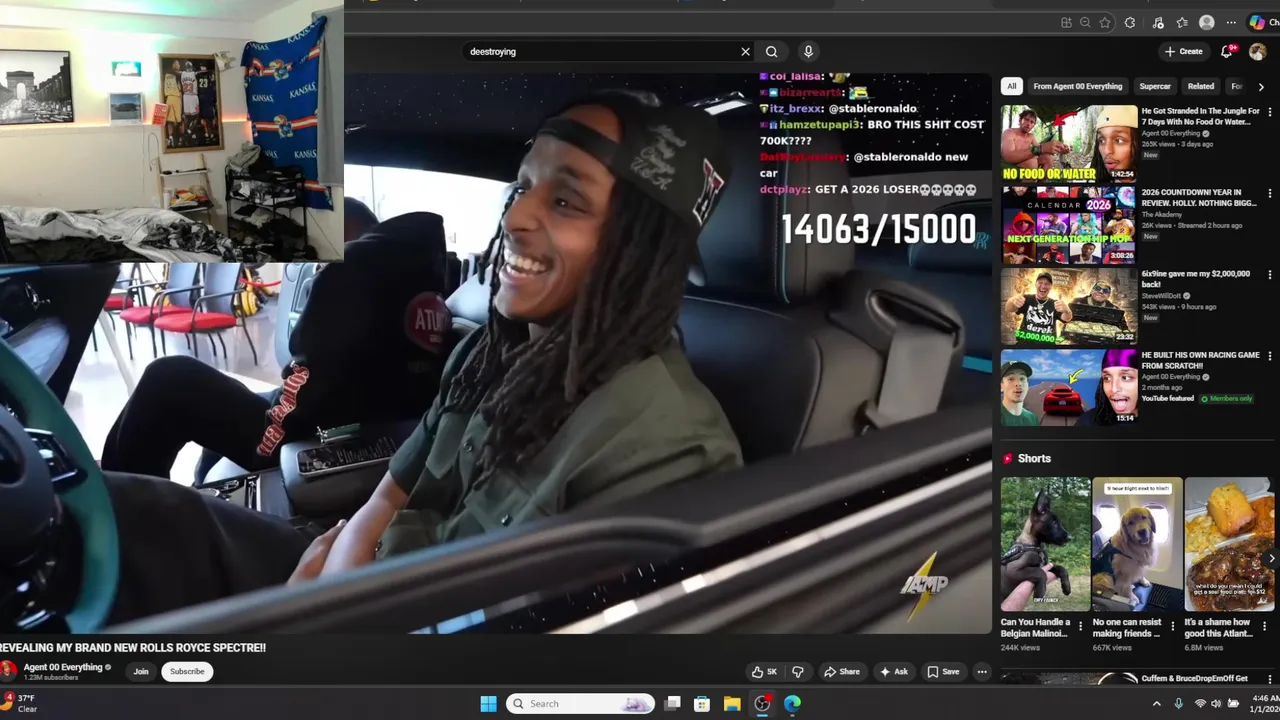The image size is (1280, 720).
Task: Click the system tray microphone icon
Action: (1179, 704)
